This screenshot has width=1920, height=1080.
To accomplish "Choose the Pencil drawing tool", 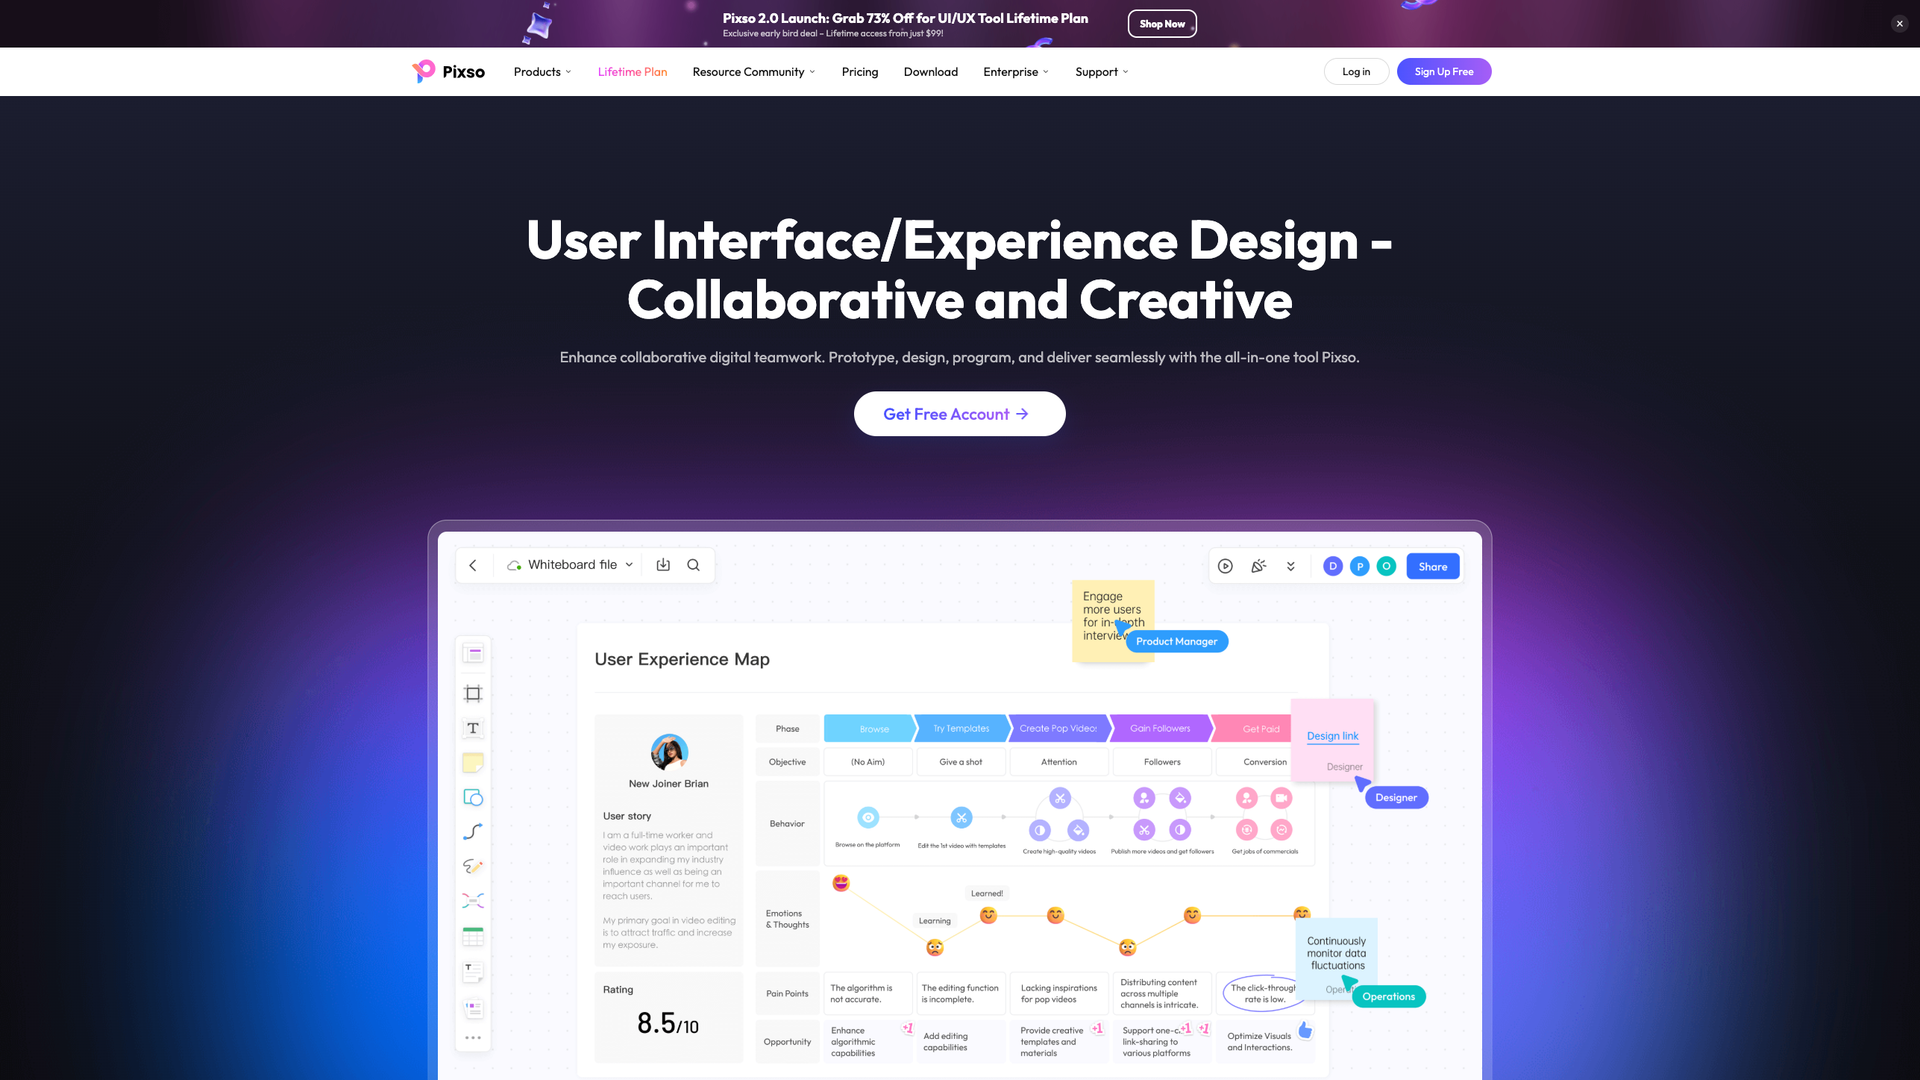I will [x=473, y=866].
